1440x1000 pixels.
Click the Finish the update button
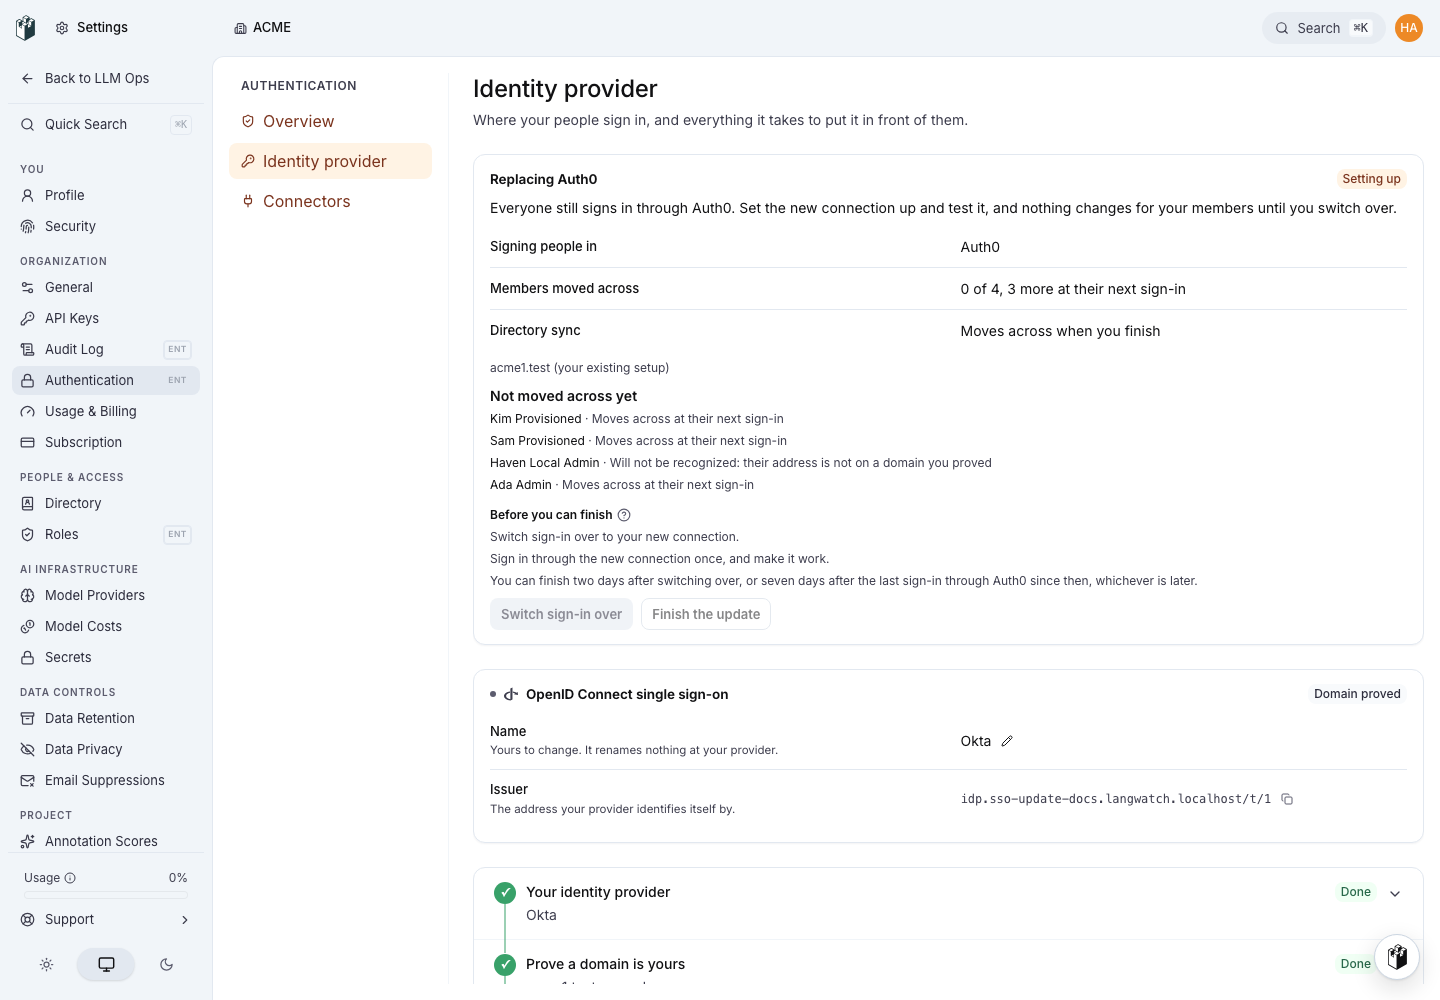(706, 614)
